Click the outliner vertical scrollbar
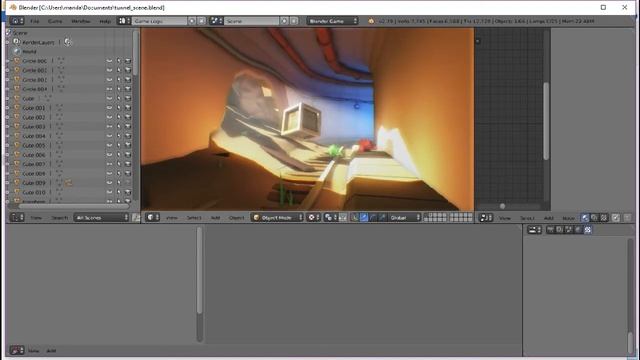The image size is (640, 360). pyautogui.click(x=136, y=53)
